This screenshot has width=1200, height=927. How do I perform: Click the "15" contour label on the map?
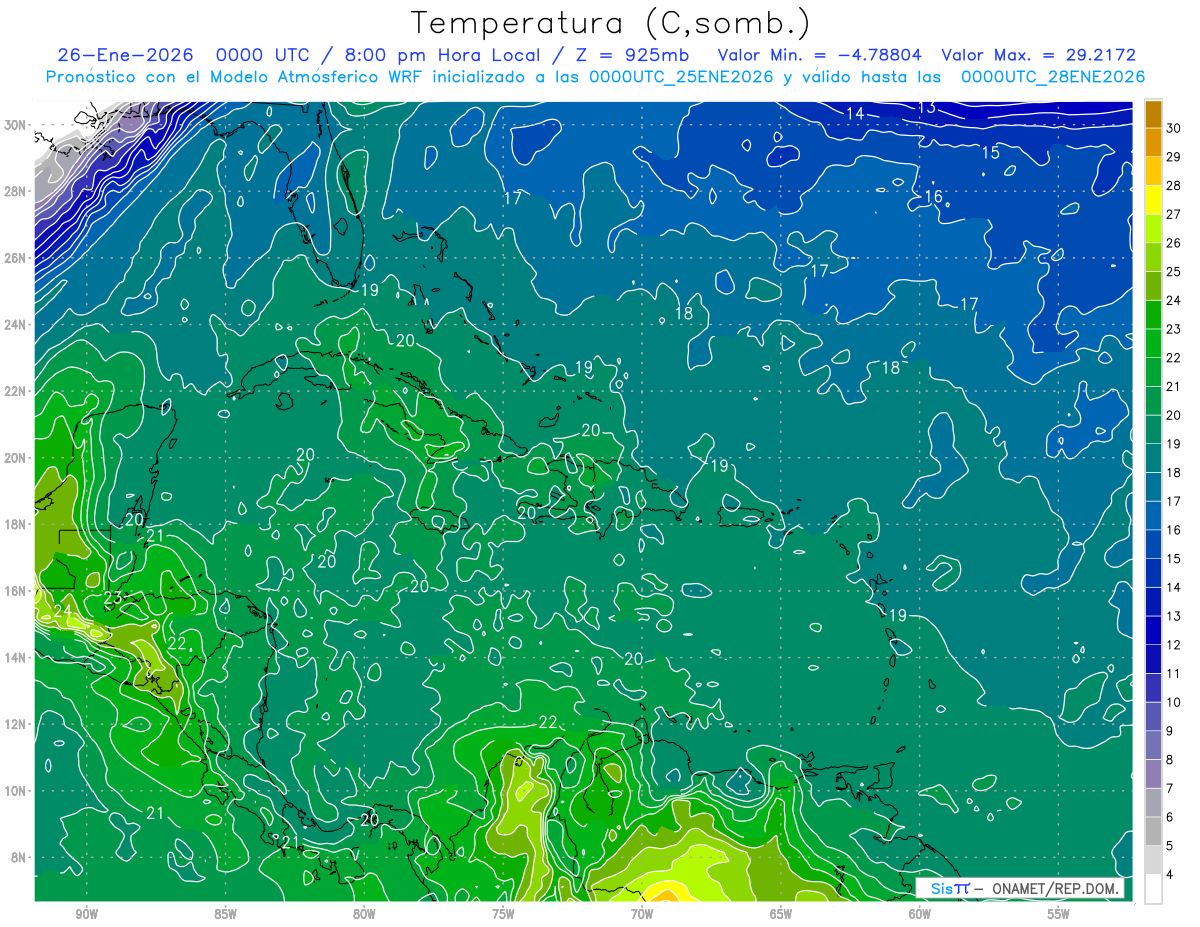pos(990,153)
